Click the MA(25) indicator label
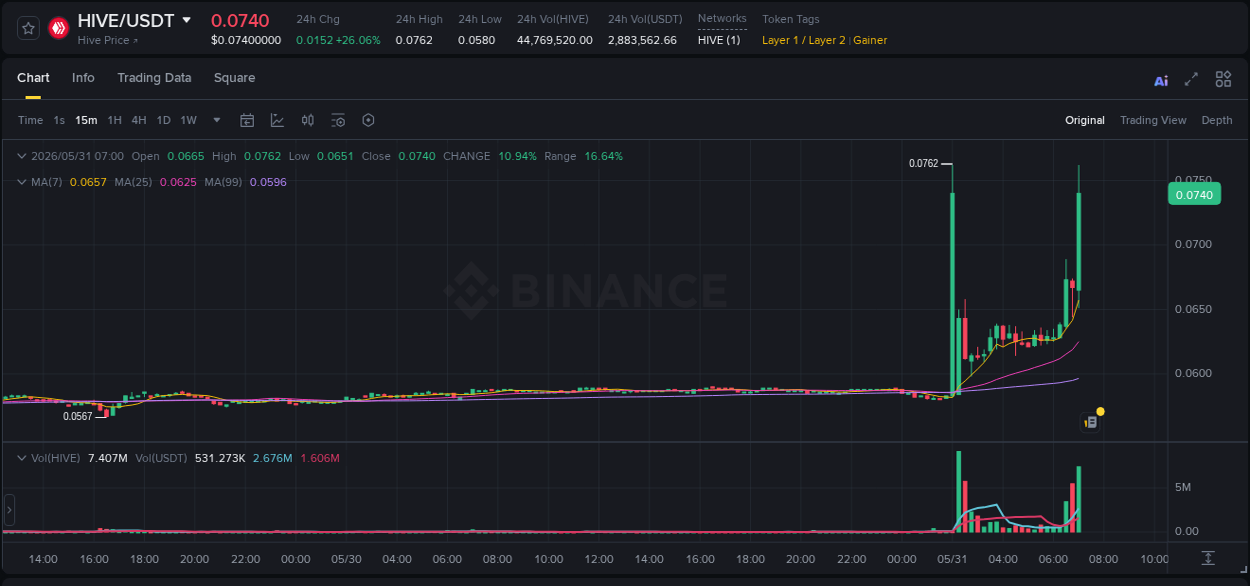Screen dimensions: 1250x586 pyautogui.click(x=133, y=182)
